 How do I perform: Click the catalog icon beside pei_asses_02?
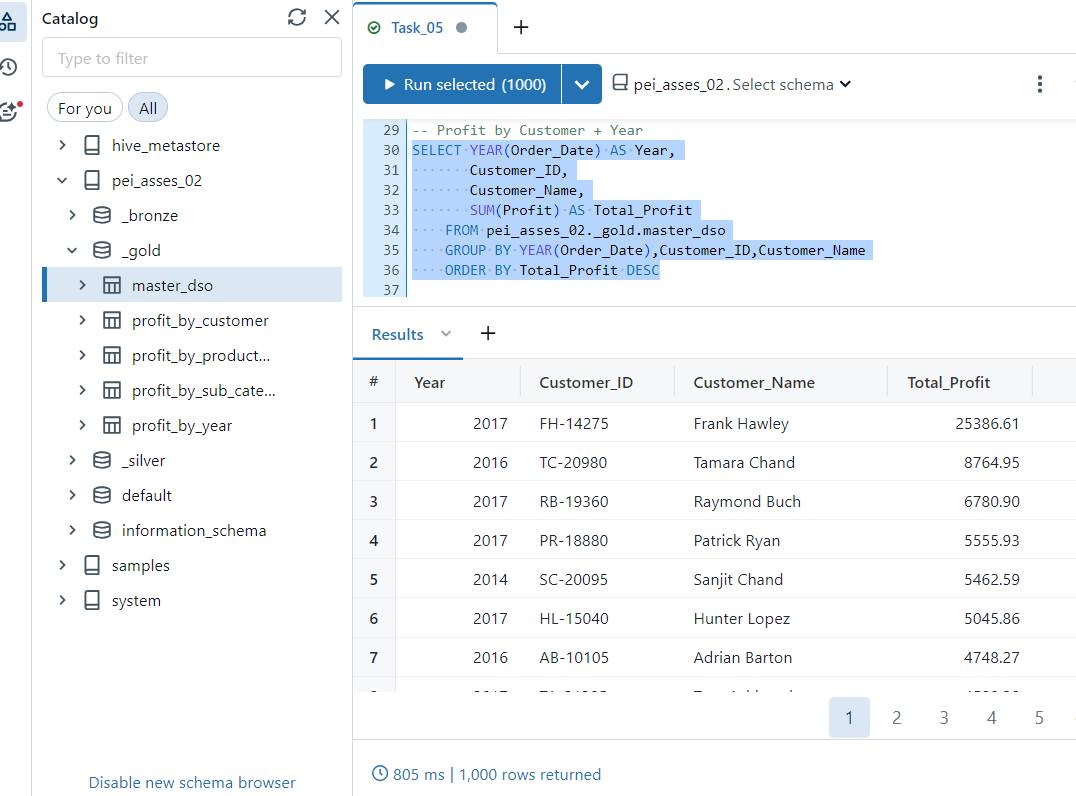click(x=620, y=83)
